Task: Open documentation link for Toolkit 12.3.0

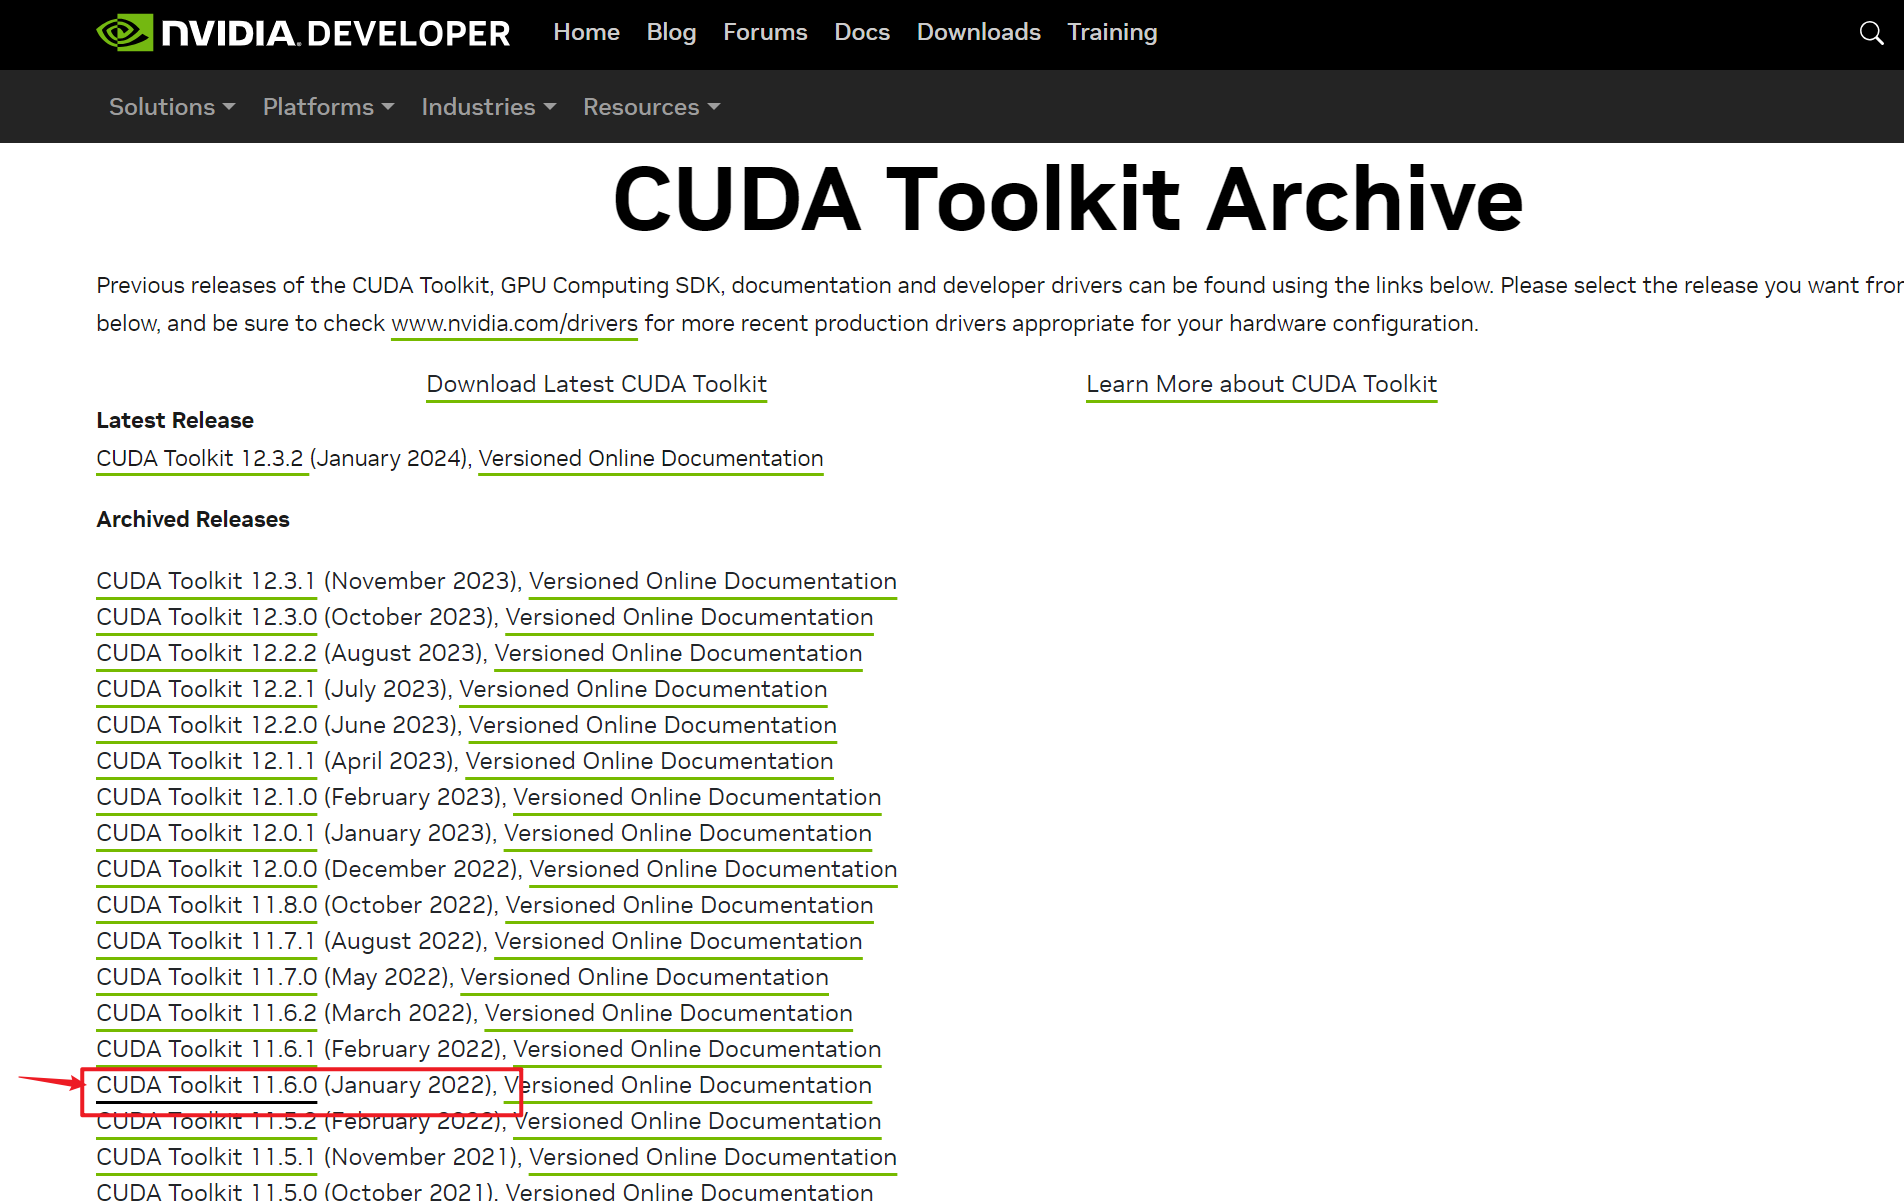Action: [x=689, y=618]
